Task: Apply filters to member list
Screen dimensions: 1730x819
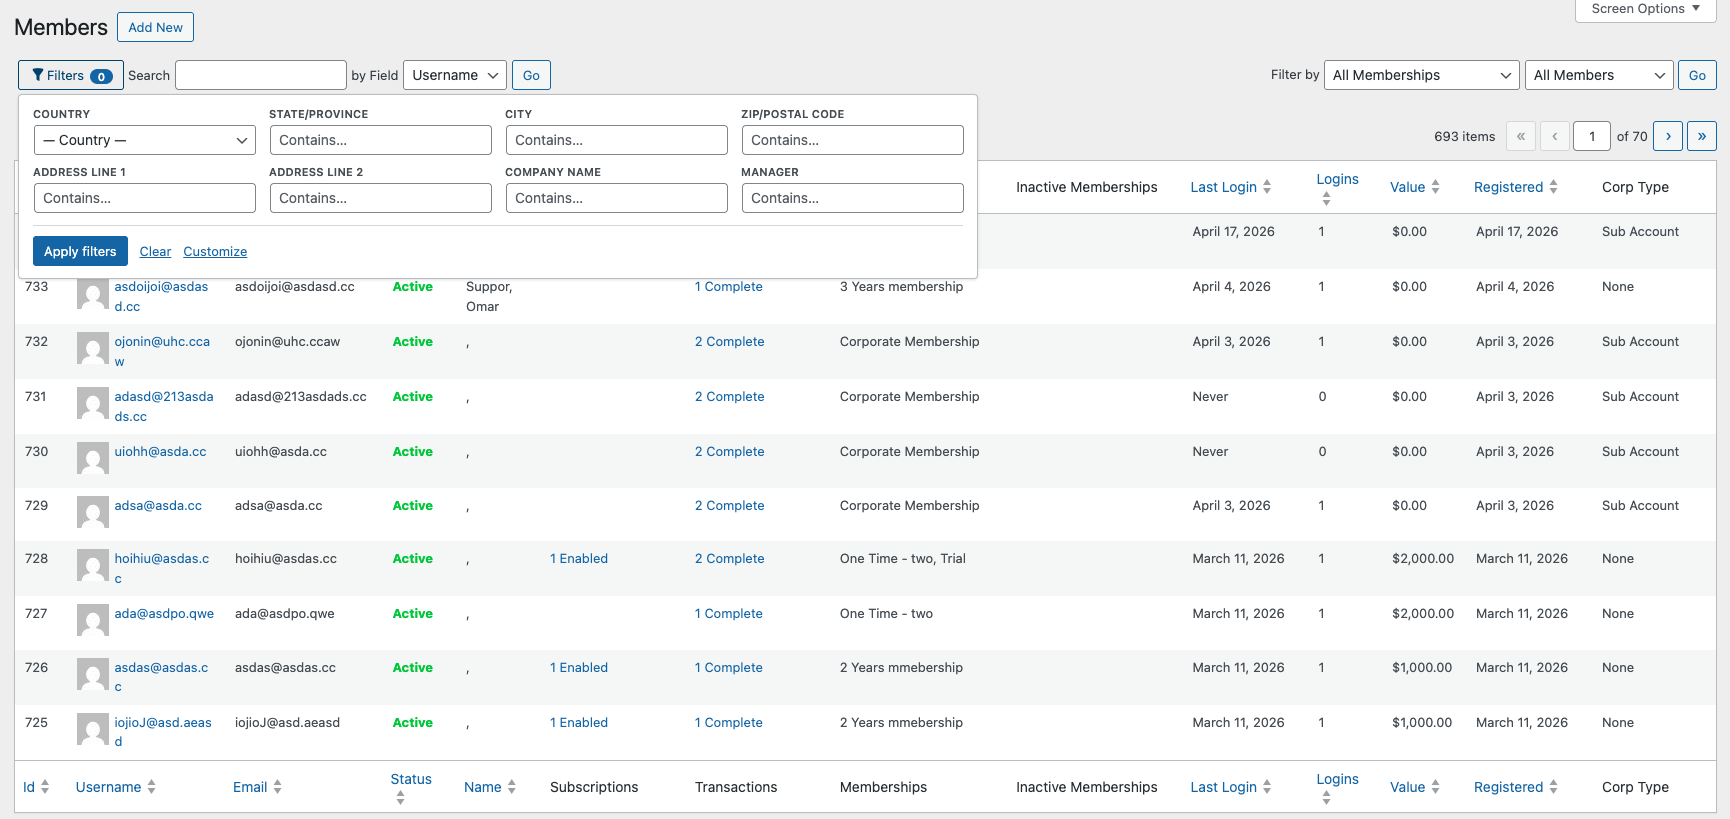Action: pos(80,251)
